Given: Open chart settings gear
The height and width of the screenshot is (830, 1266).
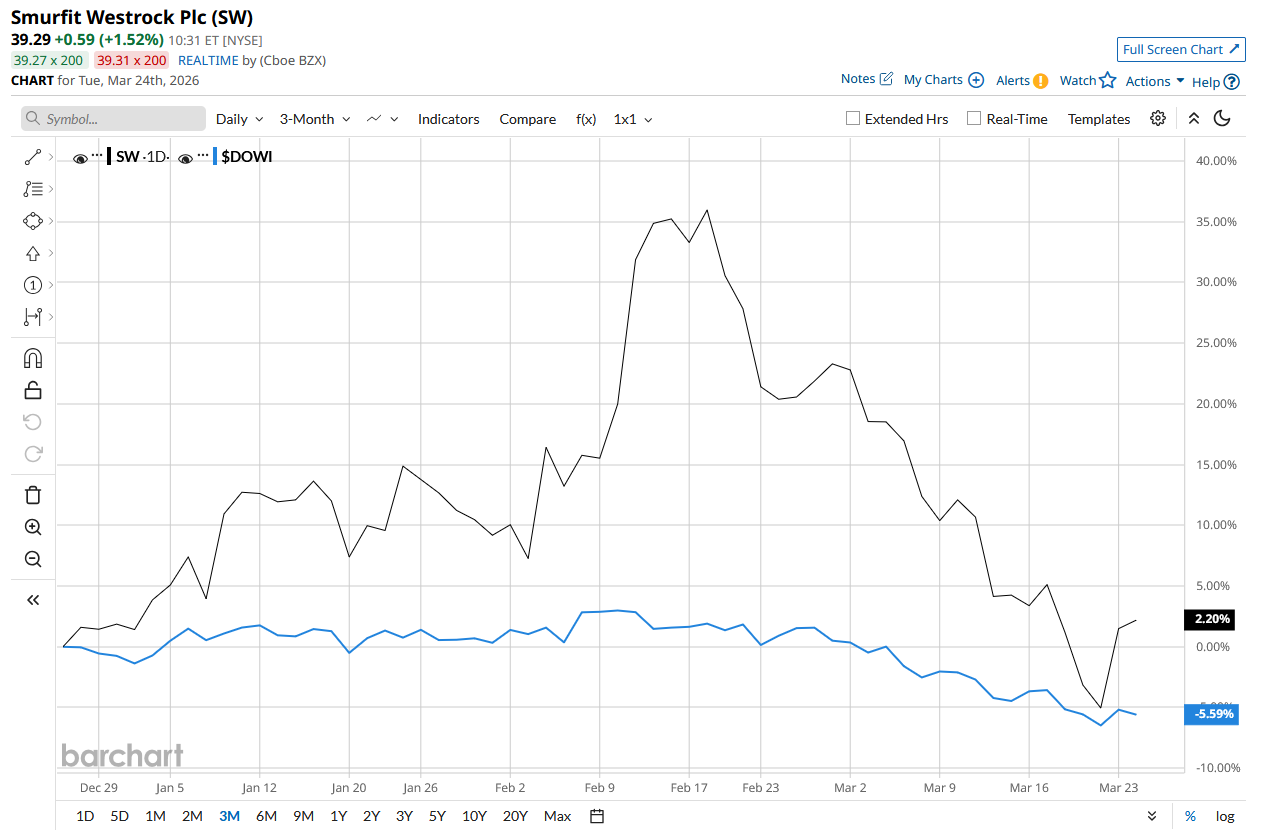Looking at the screenshot, I should click(x=1158, y=118).
